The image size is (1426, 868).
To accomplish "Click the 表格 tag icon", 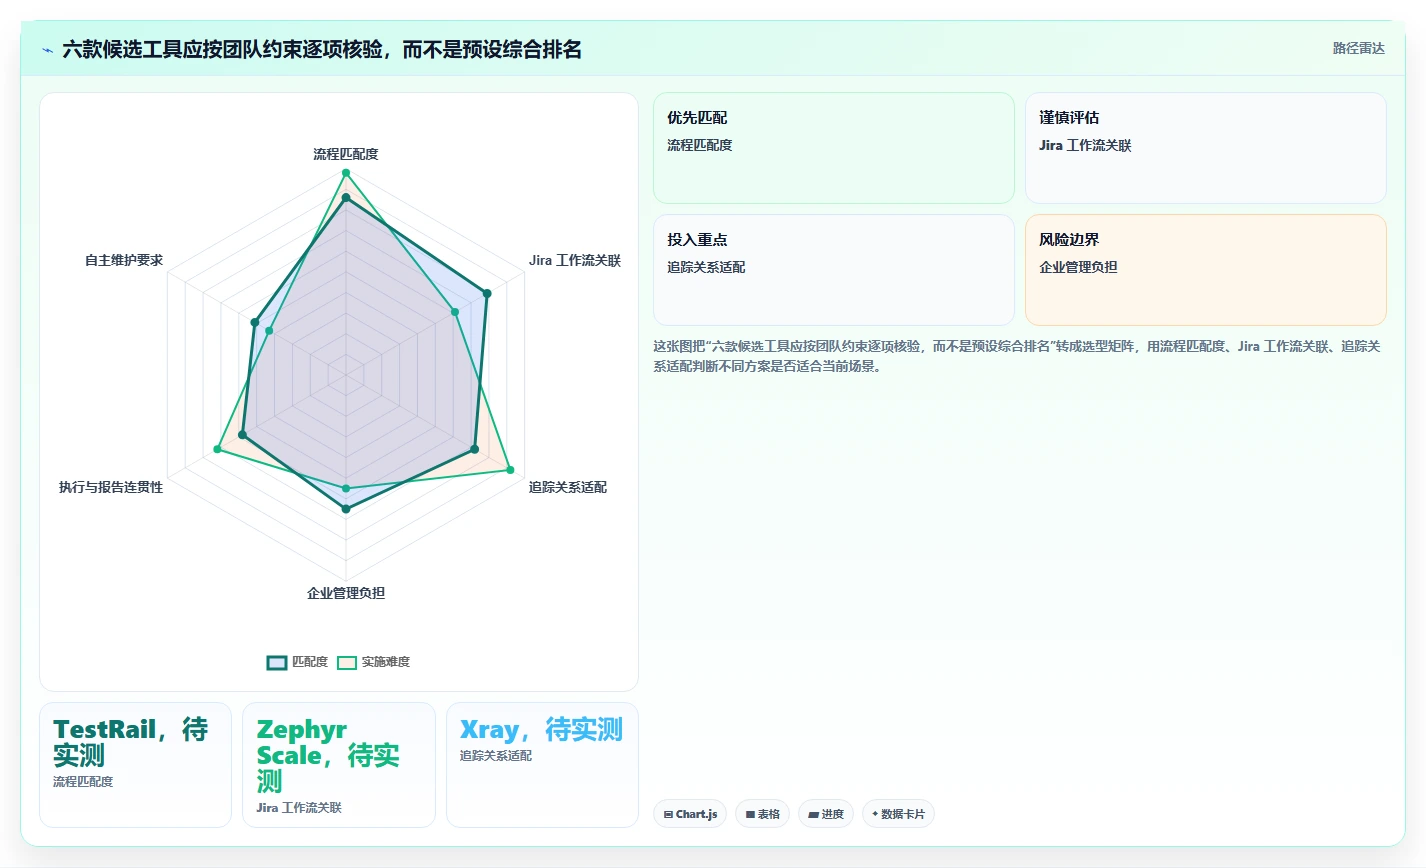I will coord(750,815).
